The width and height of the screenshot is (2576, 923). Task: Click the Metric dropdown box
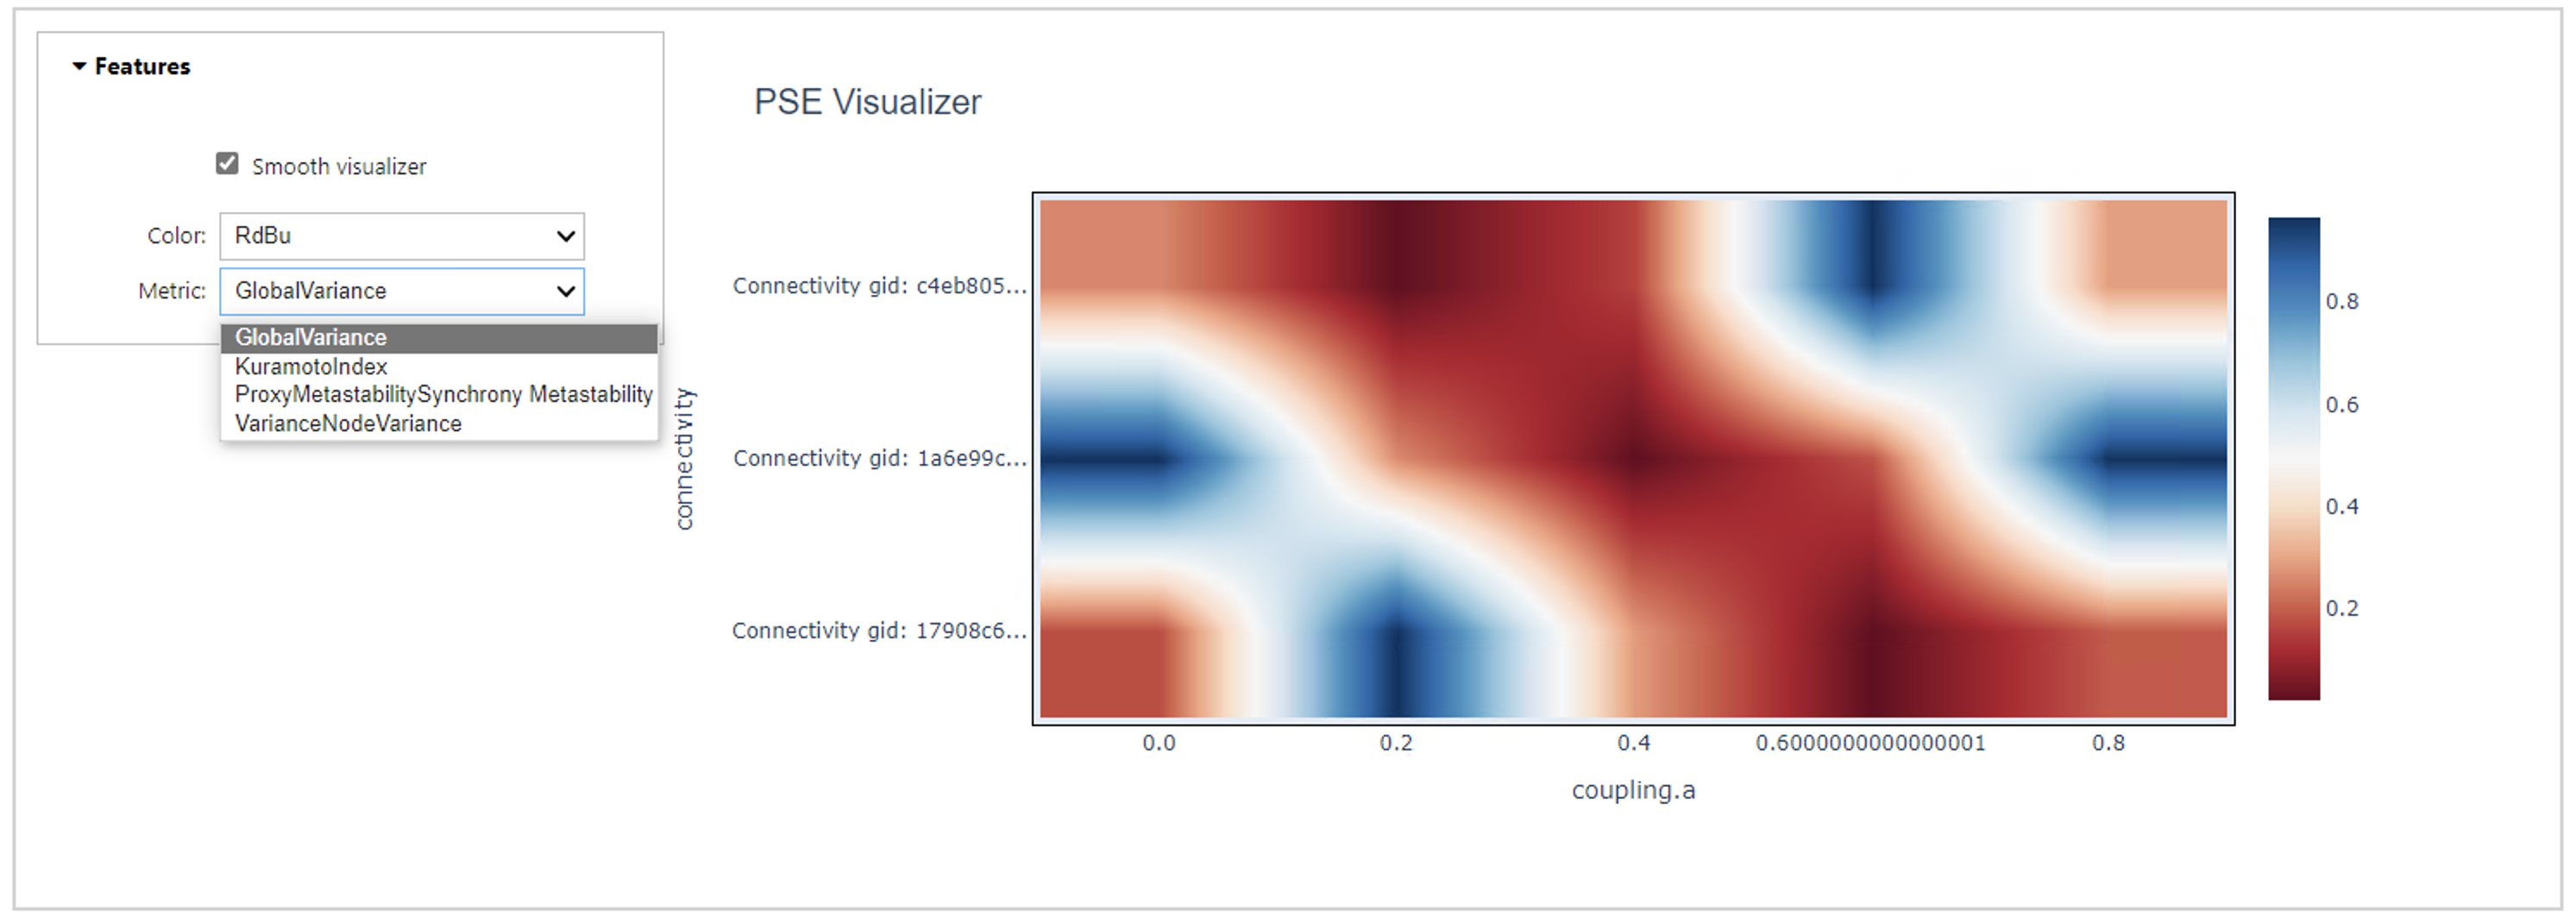(x=401, y=291)
